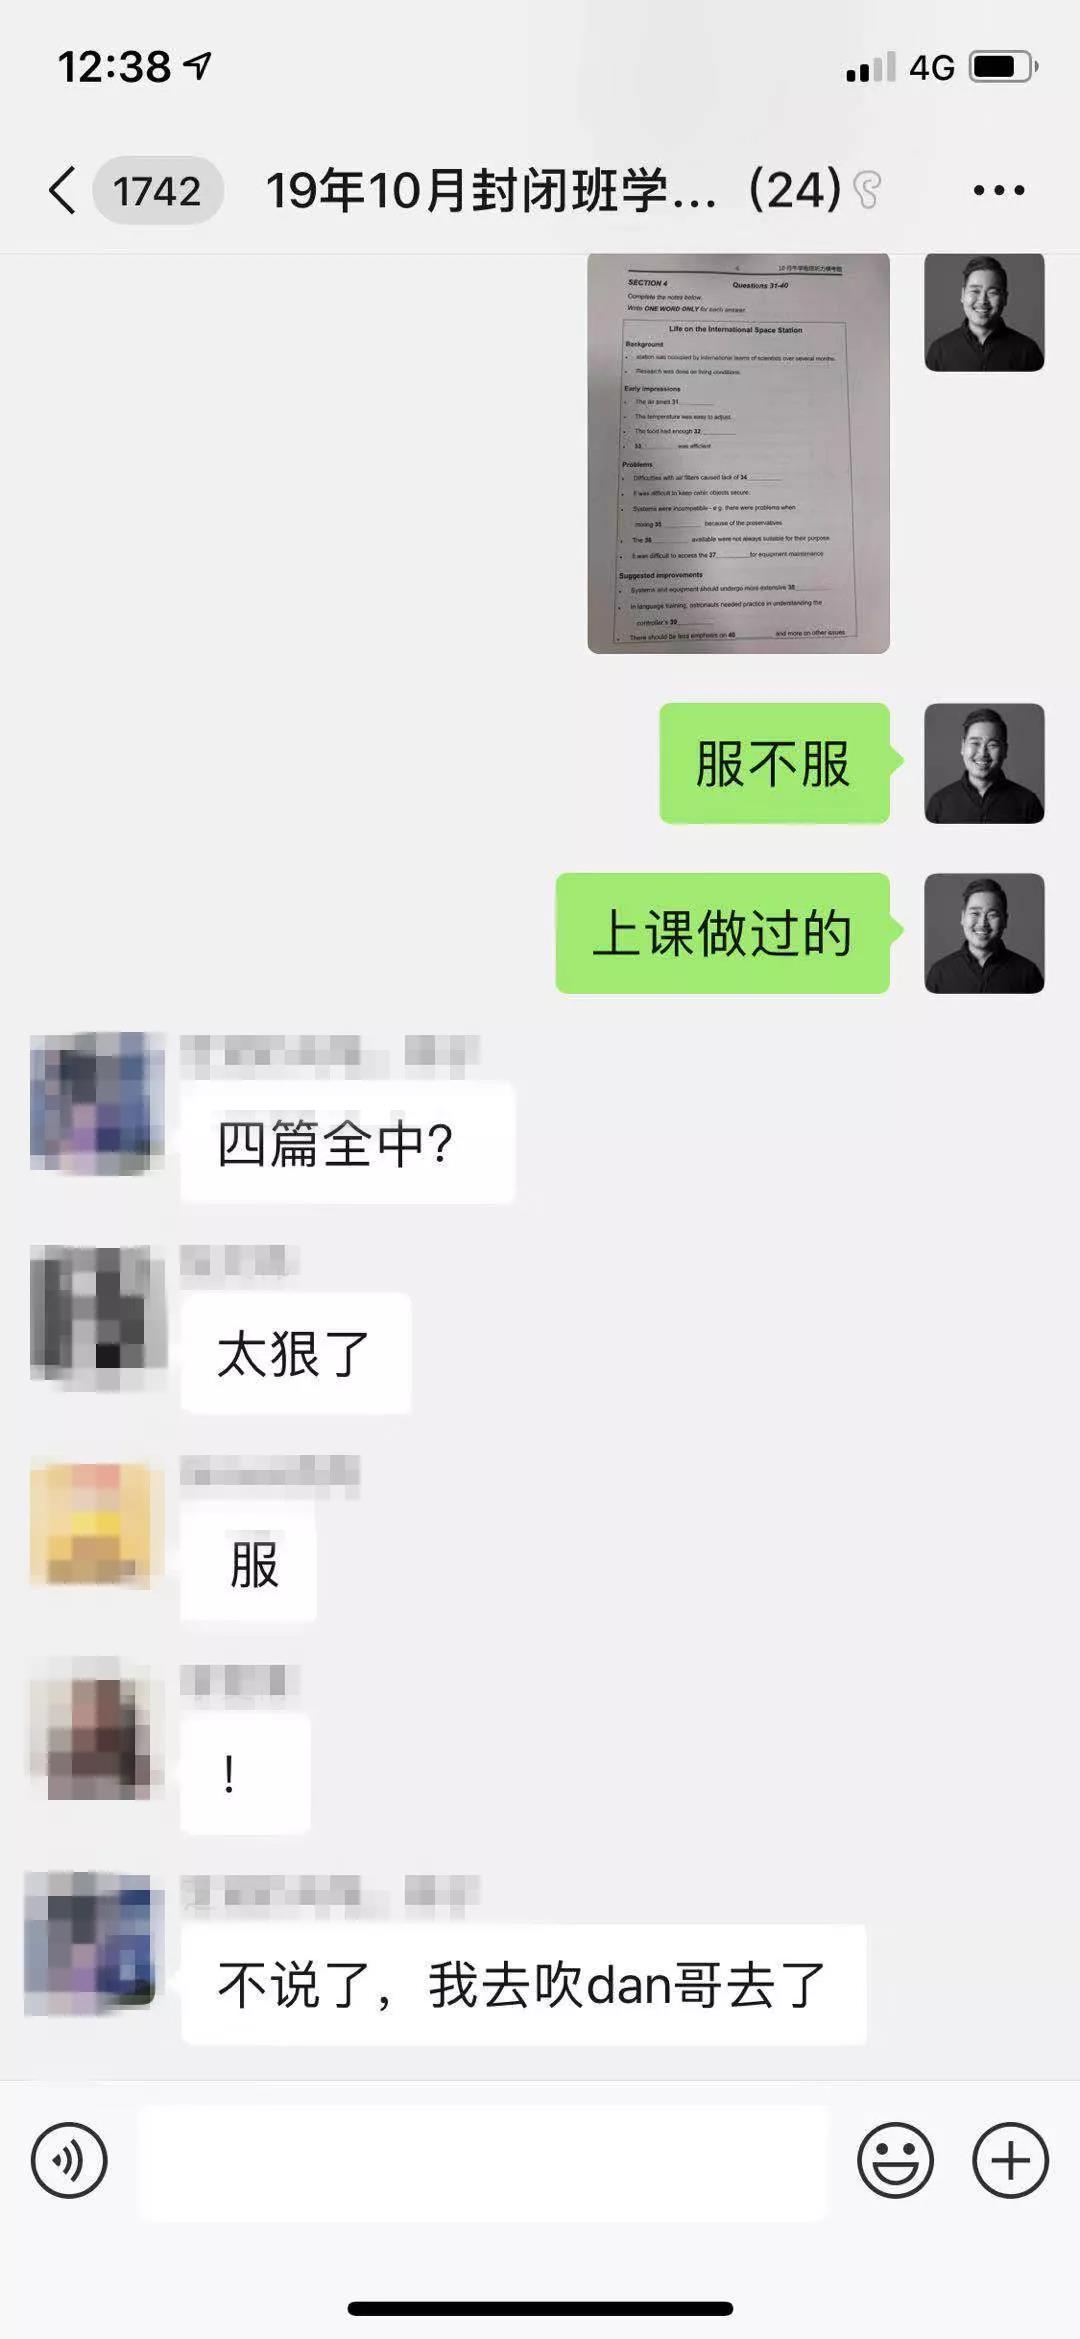The height and width of the screenshot is (2339, 1080).
Task: Switch to voice message input icon
Action: coord(69,2160)
